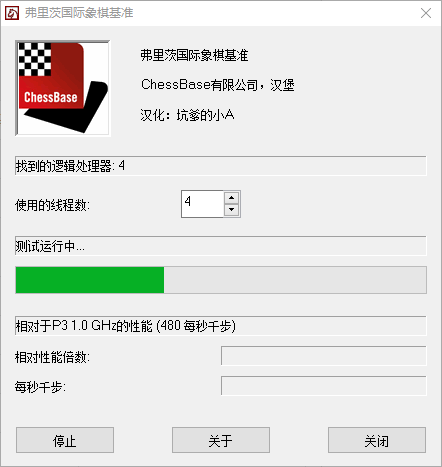Click the ChessBase logo image
The height and width of the screenshot is (467, 442).
63,88
